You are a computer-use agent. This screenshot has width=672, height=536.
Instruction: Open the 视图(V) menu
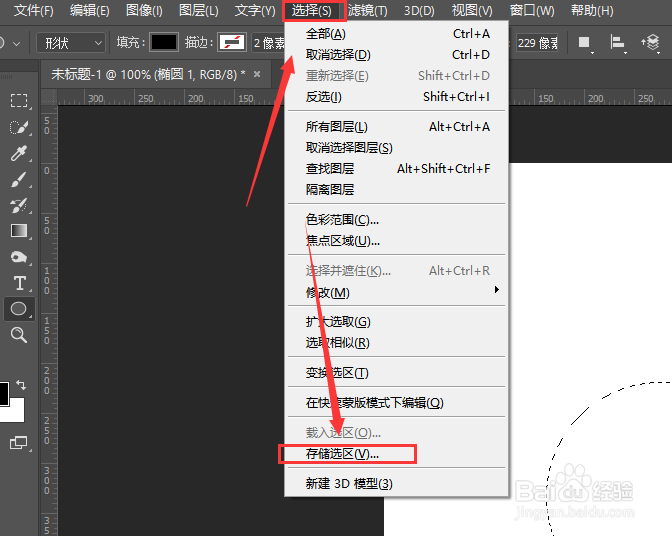[x=472, y=11]
